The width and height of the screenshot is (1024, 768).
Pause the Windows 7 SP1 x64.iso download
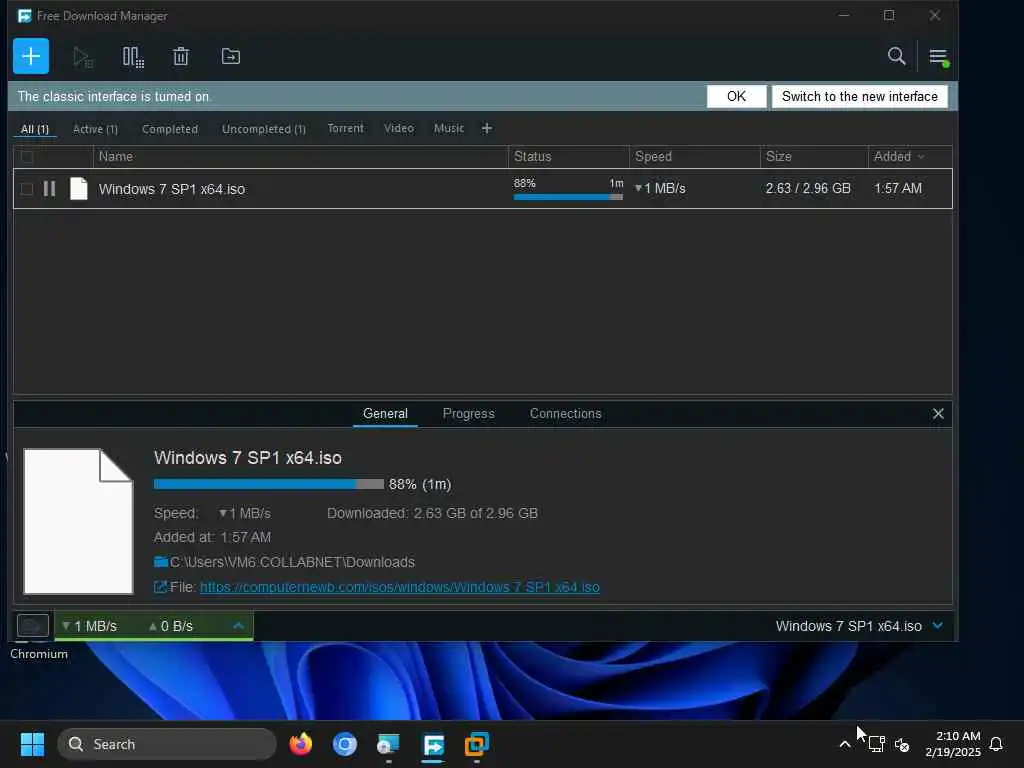click(x=50, y=189)
